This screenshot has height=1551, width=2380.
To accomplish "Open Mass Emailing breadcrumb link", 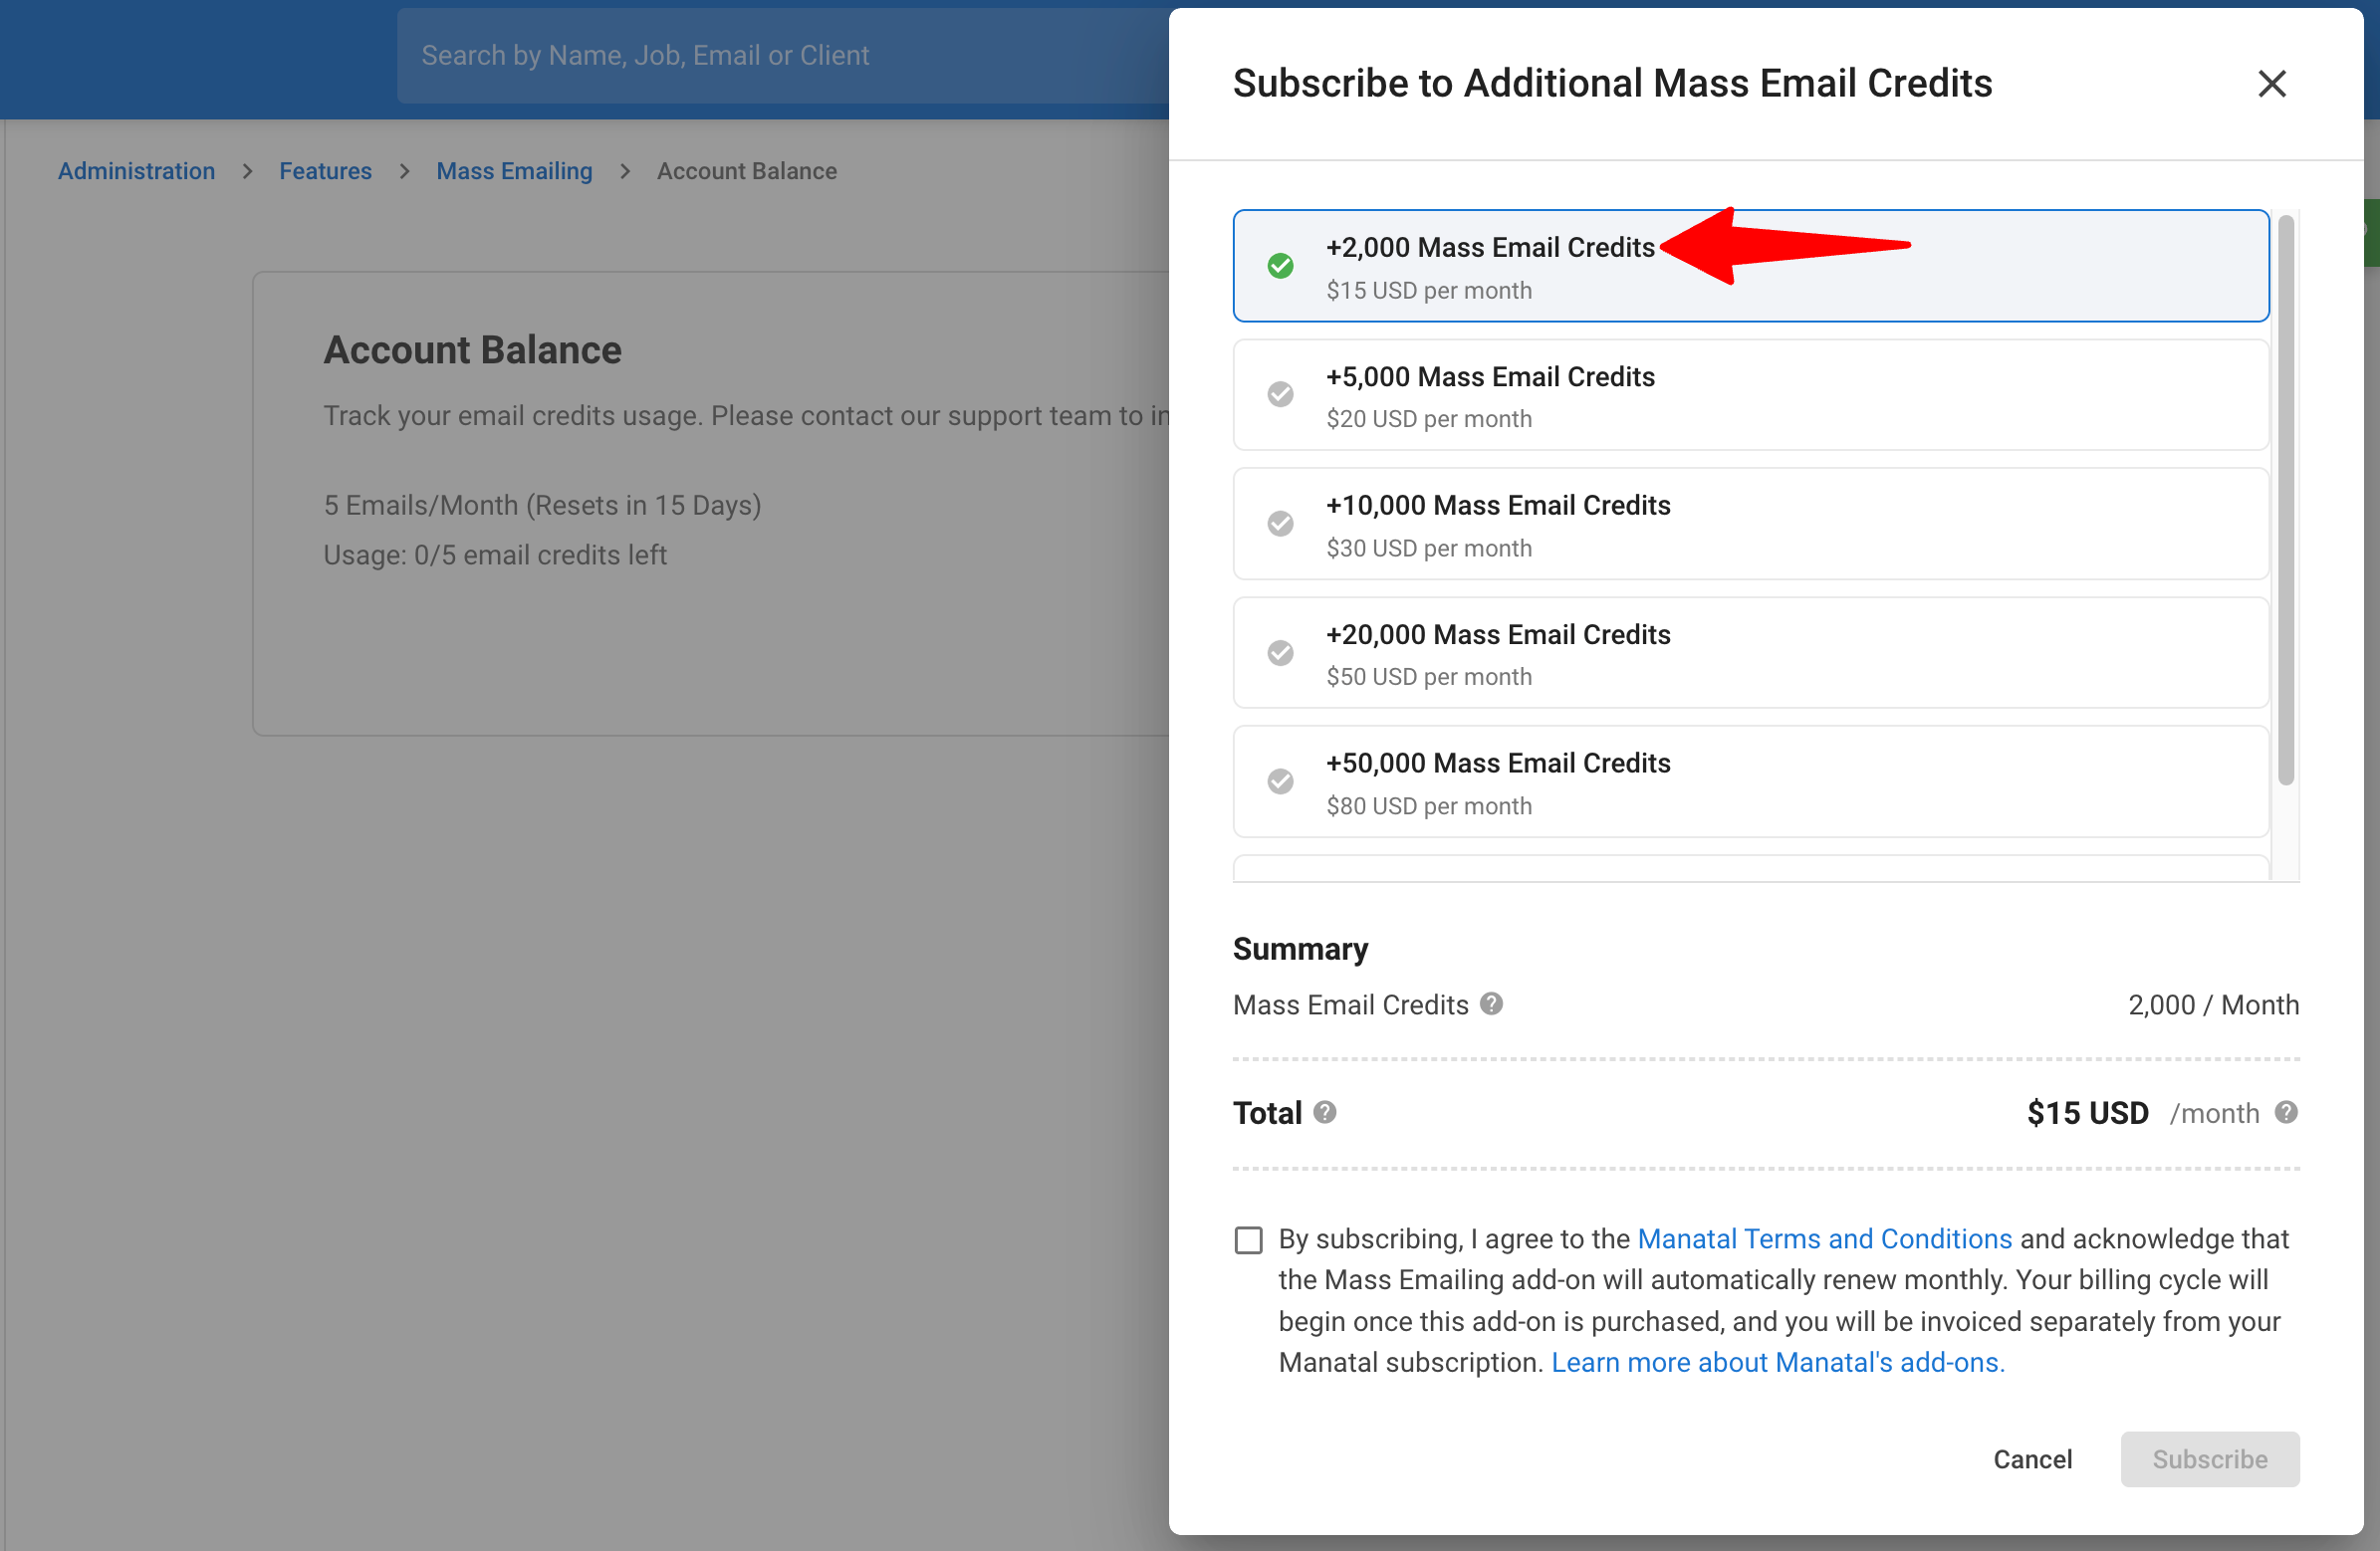I will (514, 171).
